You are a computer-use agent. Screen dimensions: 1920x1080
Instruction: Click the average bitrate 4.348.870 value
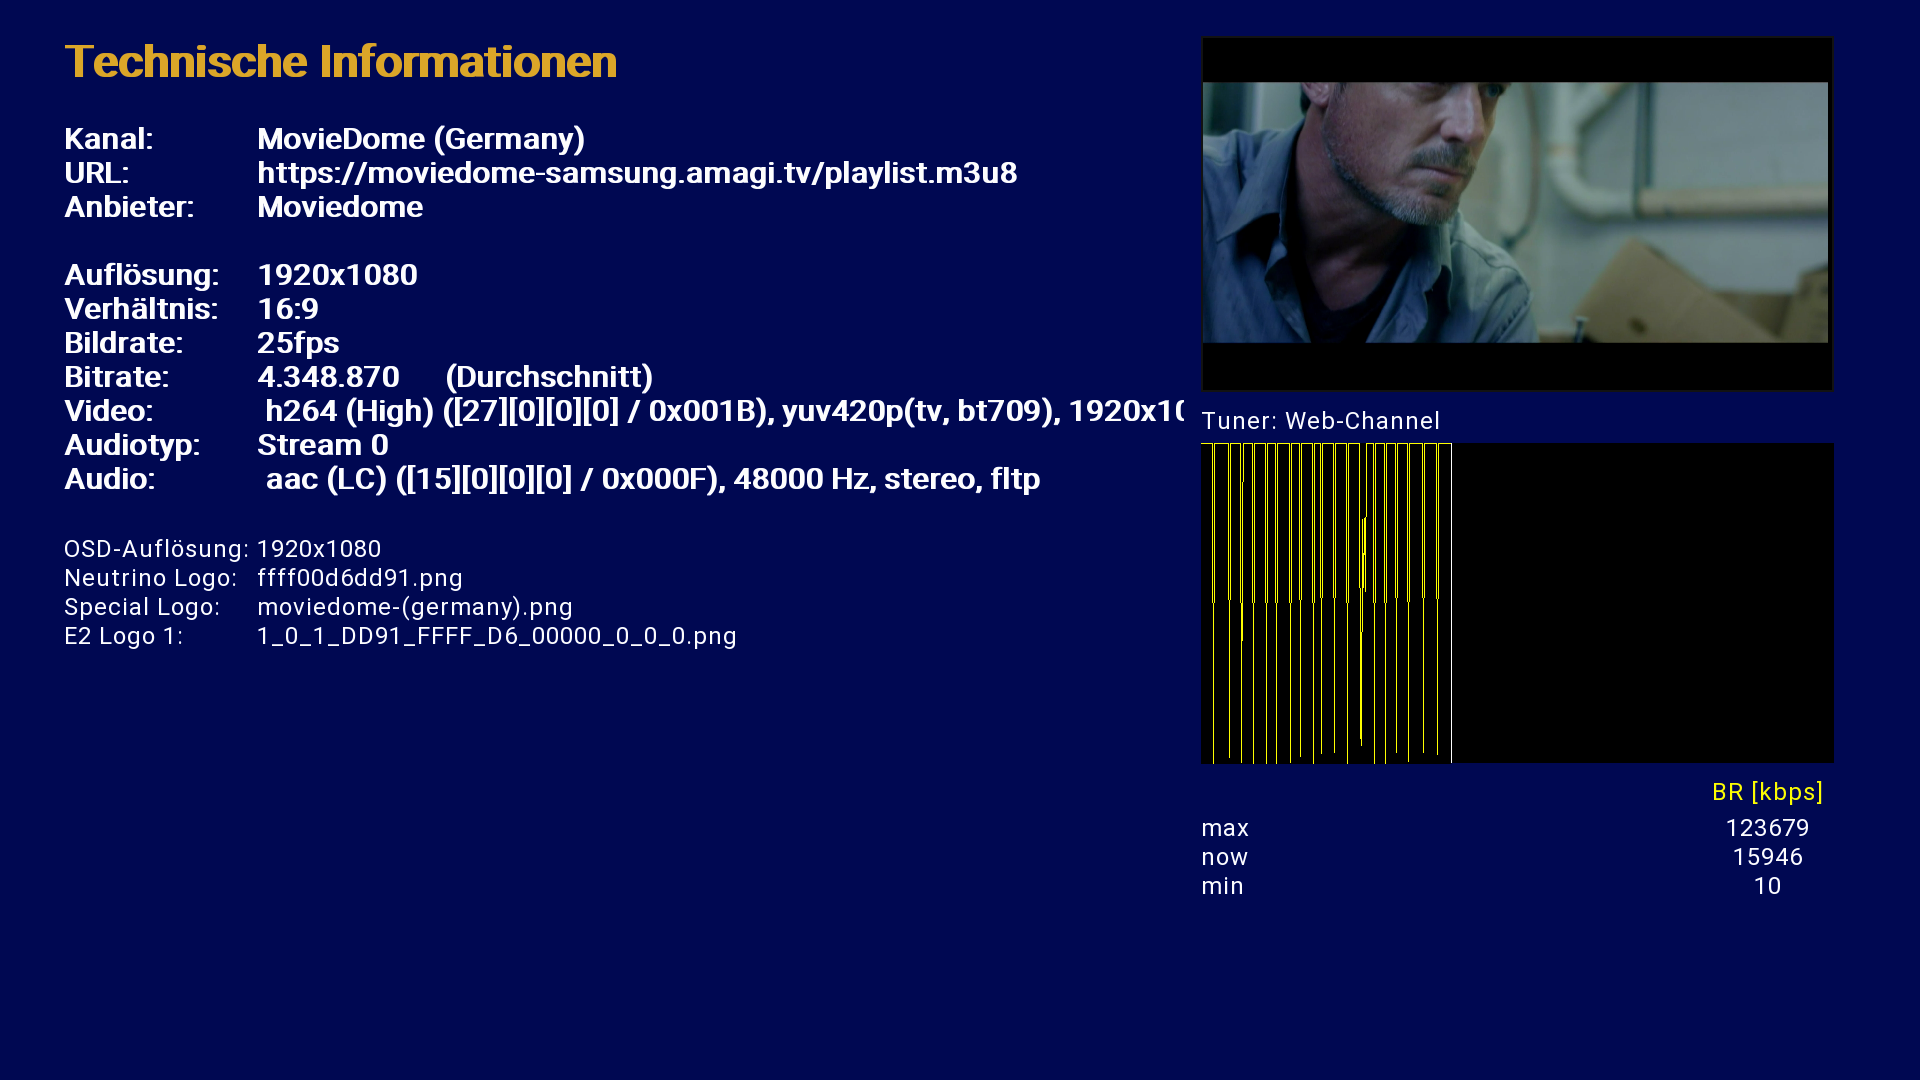[328, 377]
